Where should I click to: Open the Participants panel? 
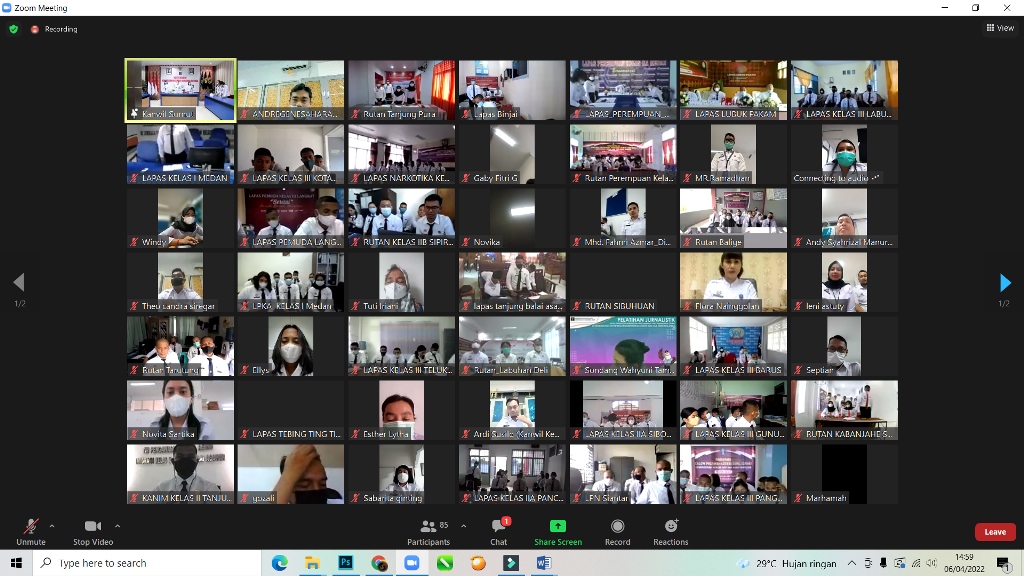(x=429, y=530)
